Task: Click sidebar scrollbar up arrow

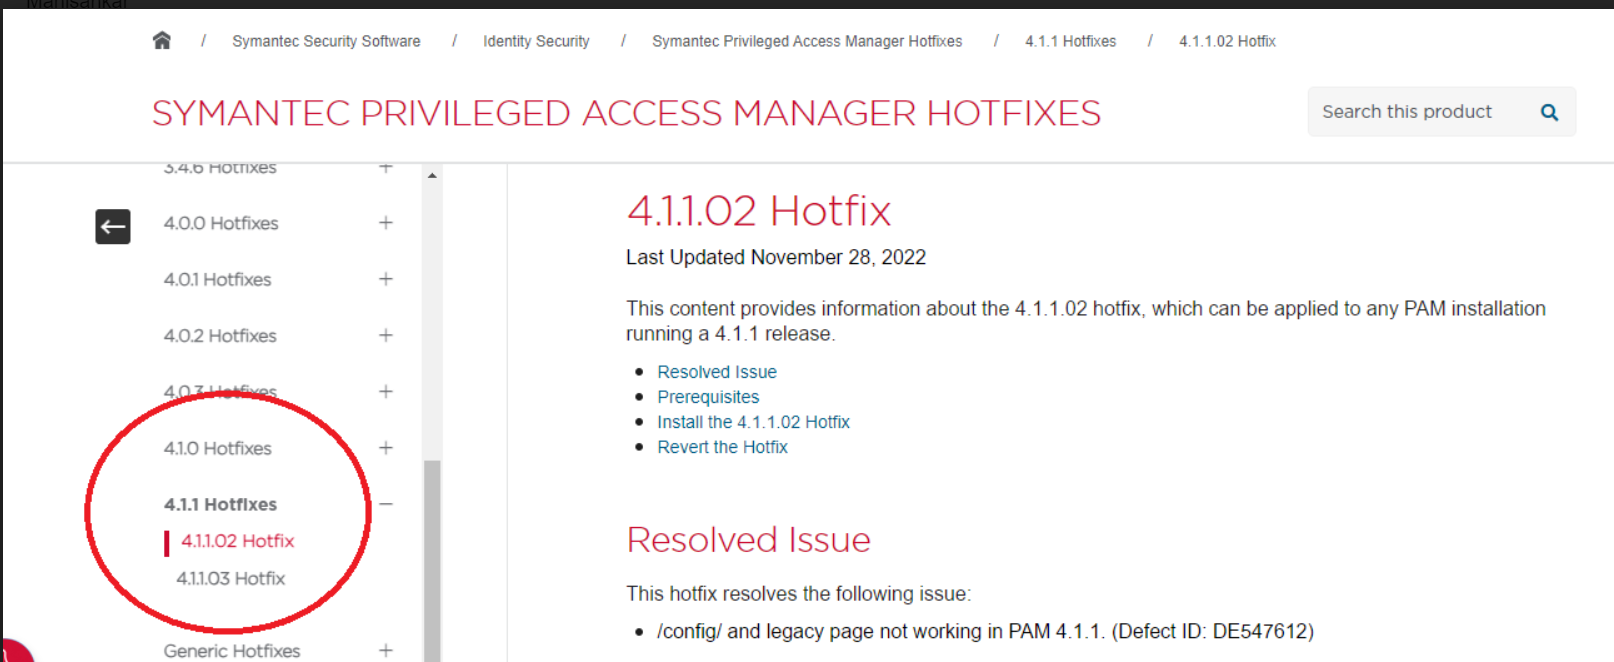Action: point(432,175)
